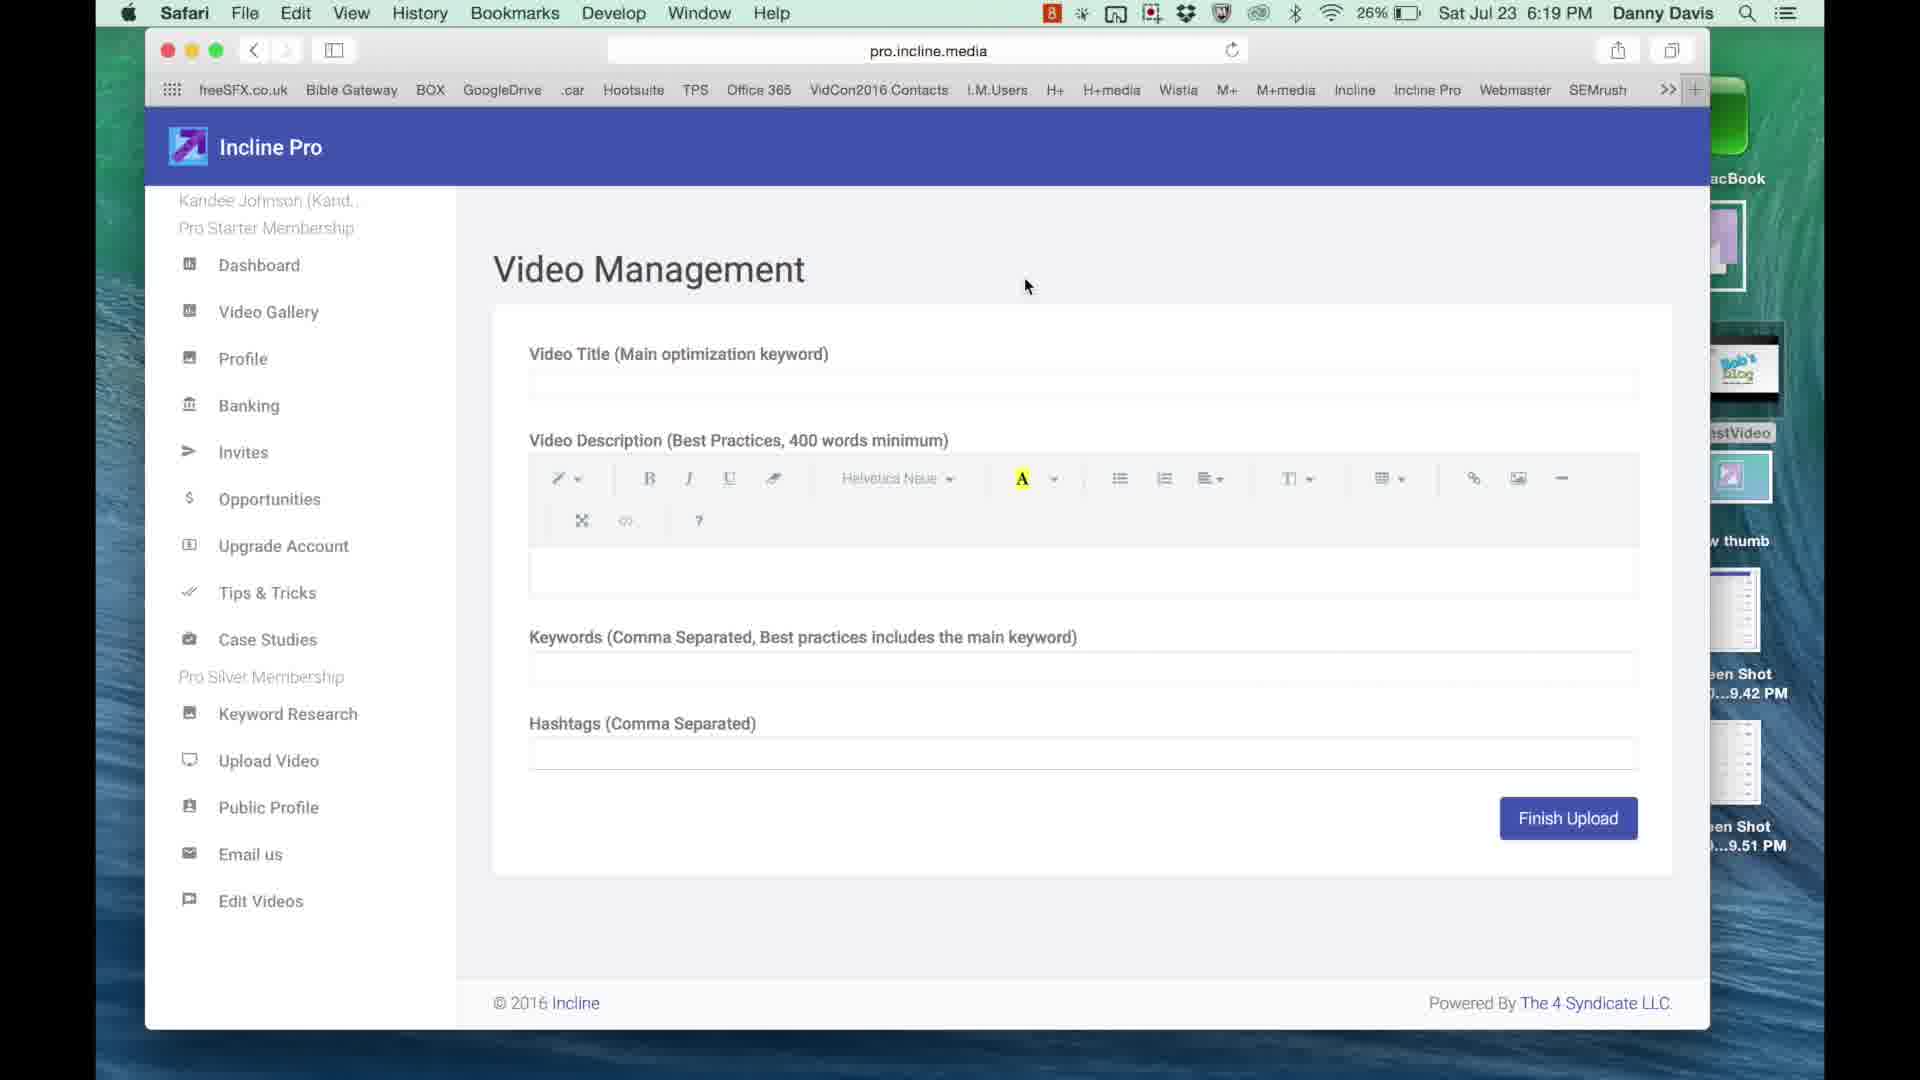Open the Bookmarks menu
This screenshot has width=1920, height=1080.
click(x=515, y=13)
